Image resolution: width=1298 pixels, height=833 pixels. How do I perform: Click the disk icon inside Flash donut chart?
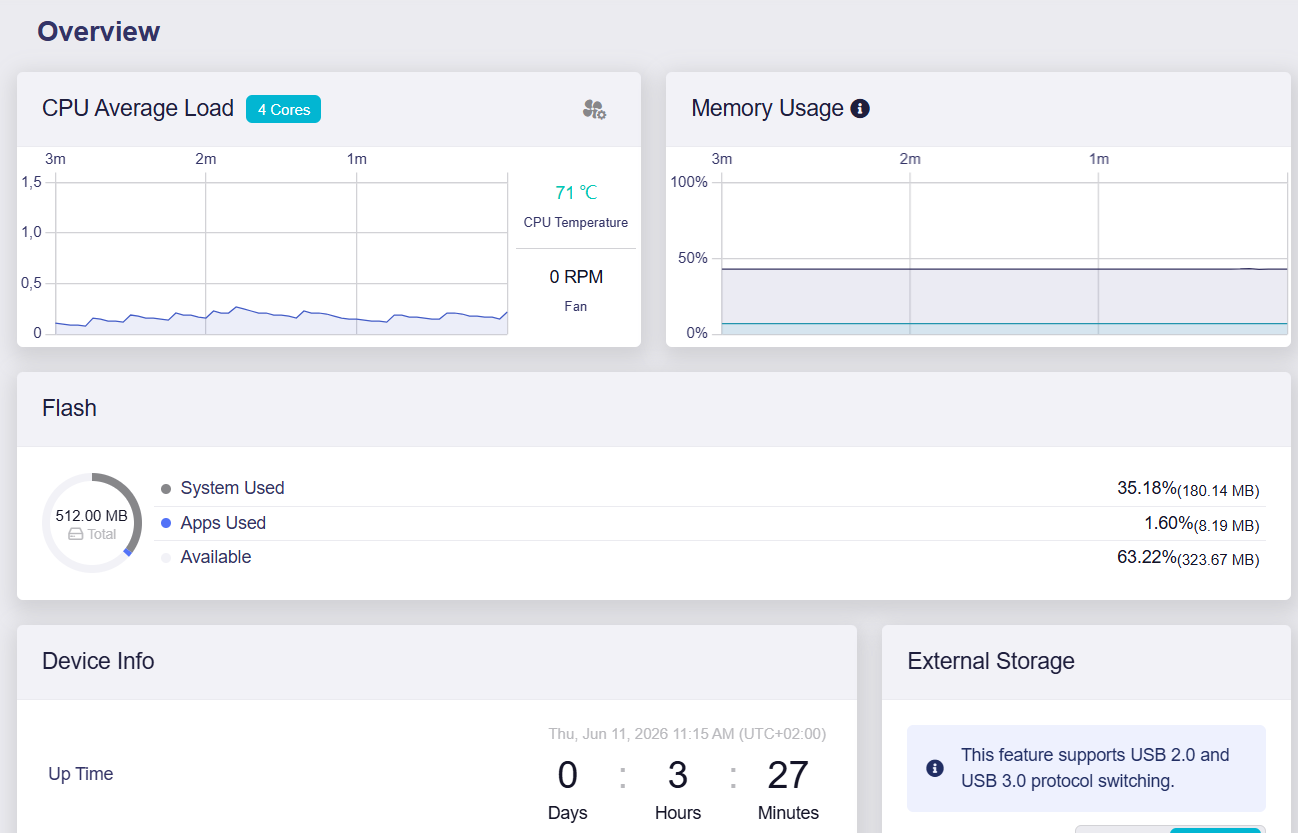(75, 534)
